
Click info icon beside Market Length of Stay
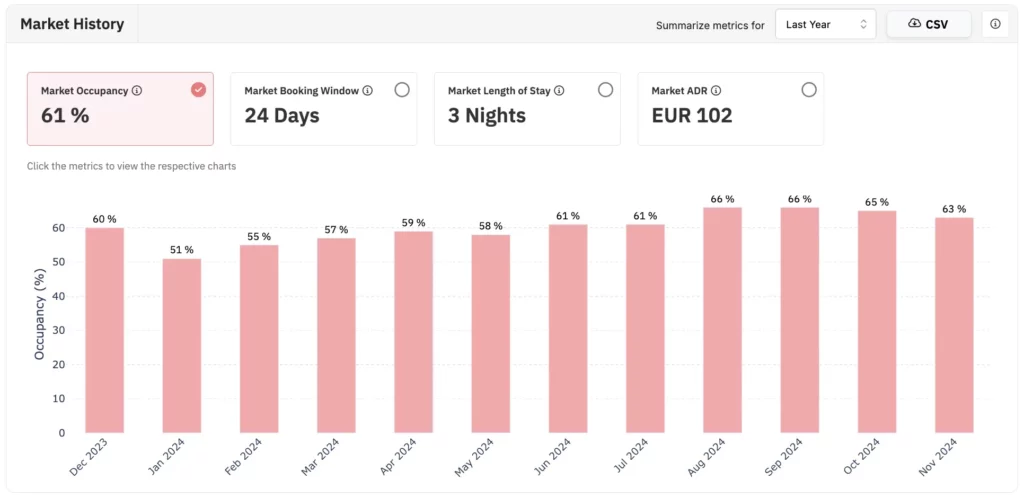click(x=559, y=91)
